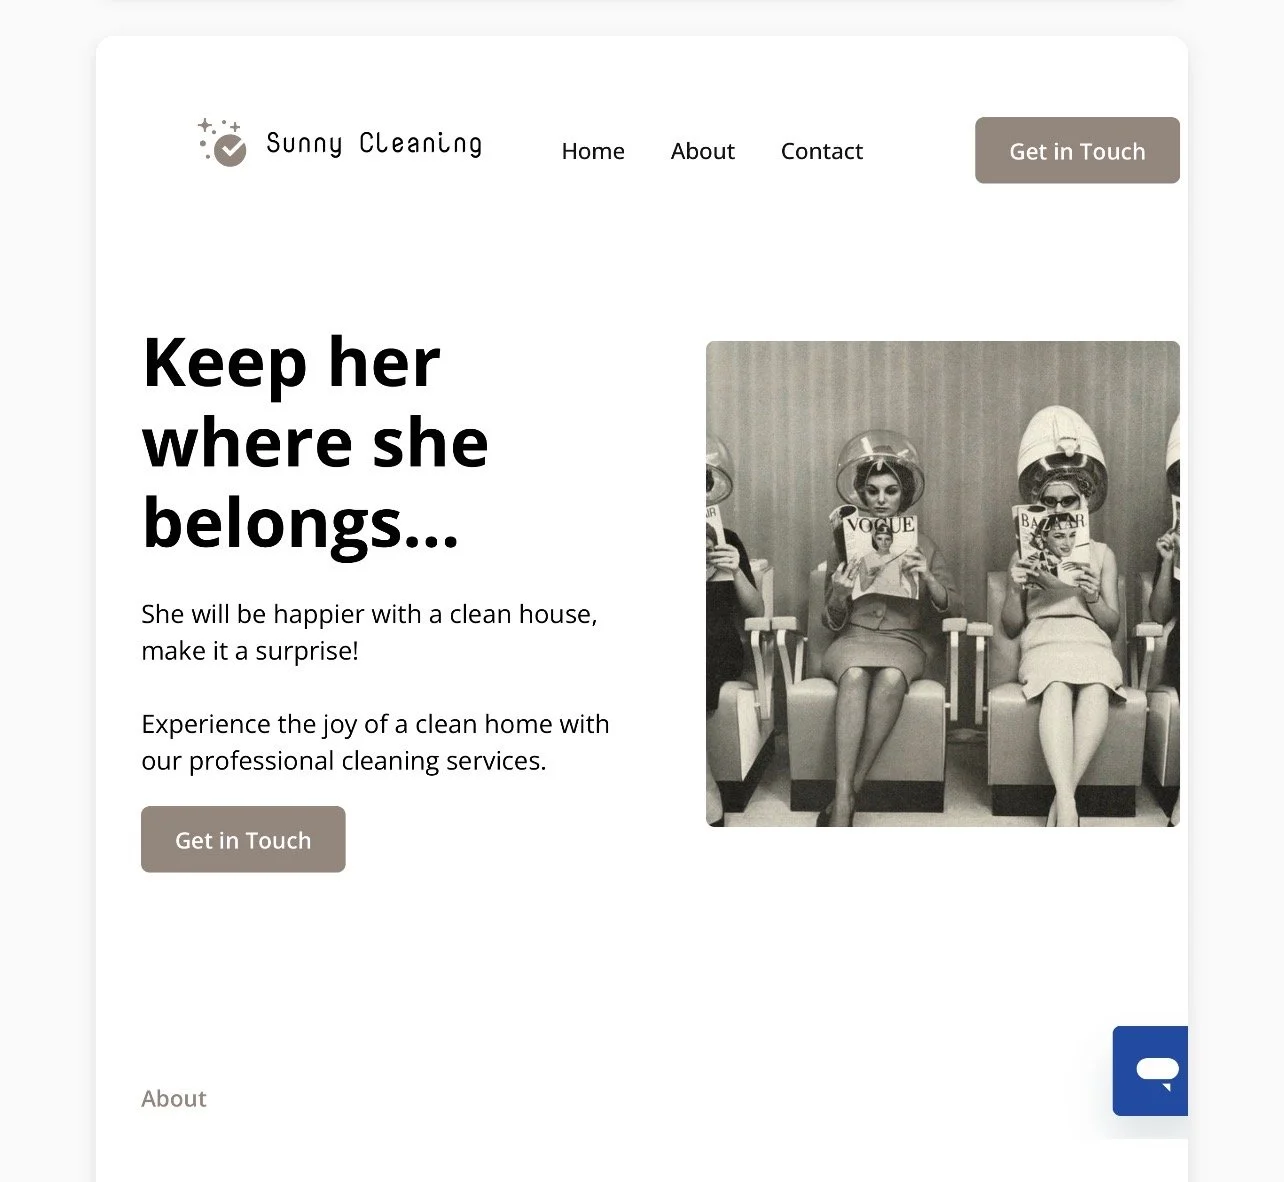Click Get in Touch below the hero paragraphs
The width and height of the screenshot is (1284, 1182).
243,839
